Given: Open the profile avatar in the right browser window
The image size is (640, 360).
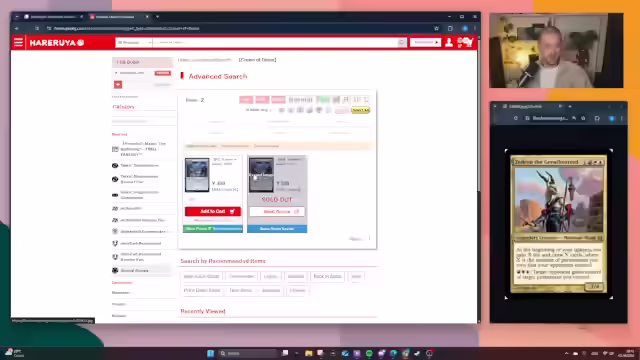Looking at the screenshot, I should click(611, 118).
